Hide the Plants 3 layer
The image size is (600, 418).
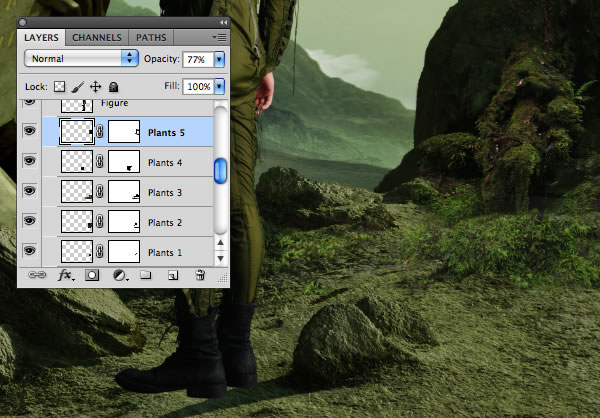coord(29,191)
